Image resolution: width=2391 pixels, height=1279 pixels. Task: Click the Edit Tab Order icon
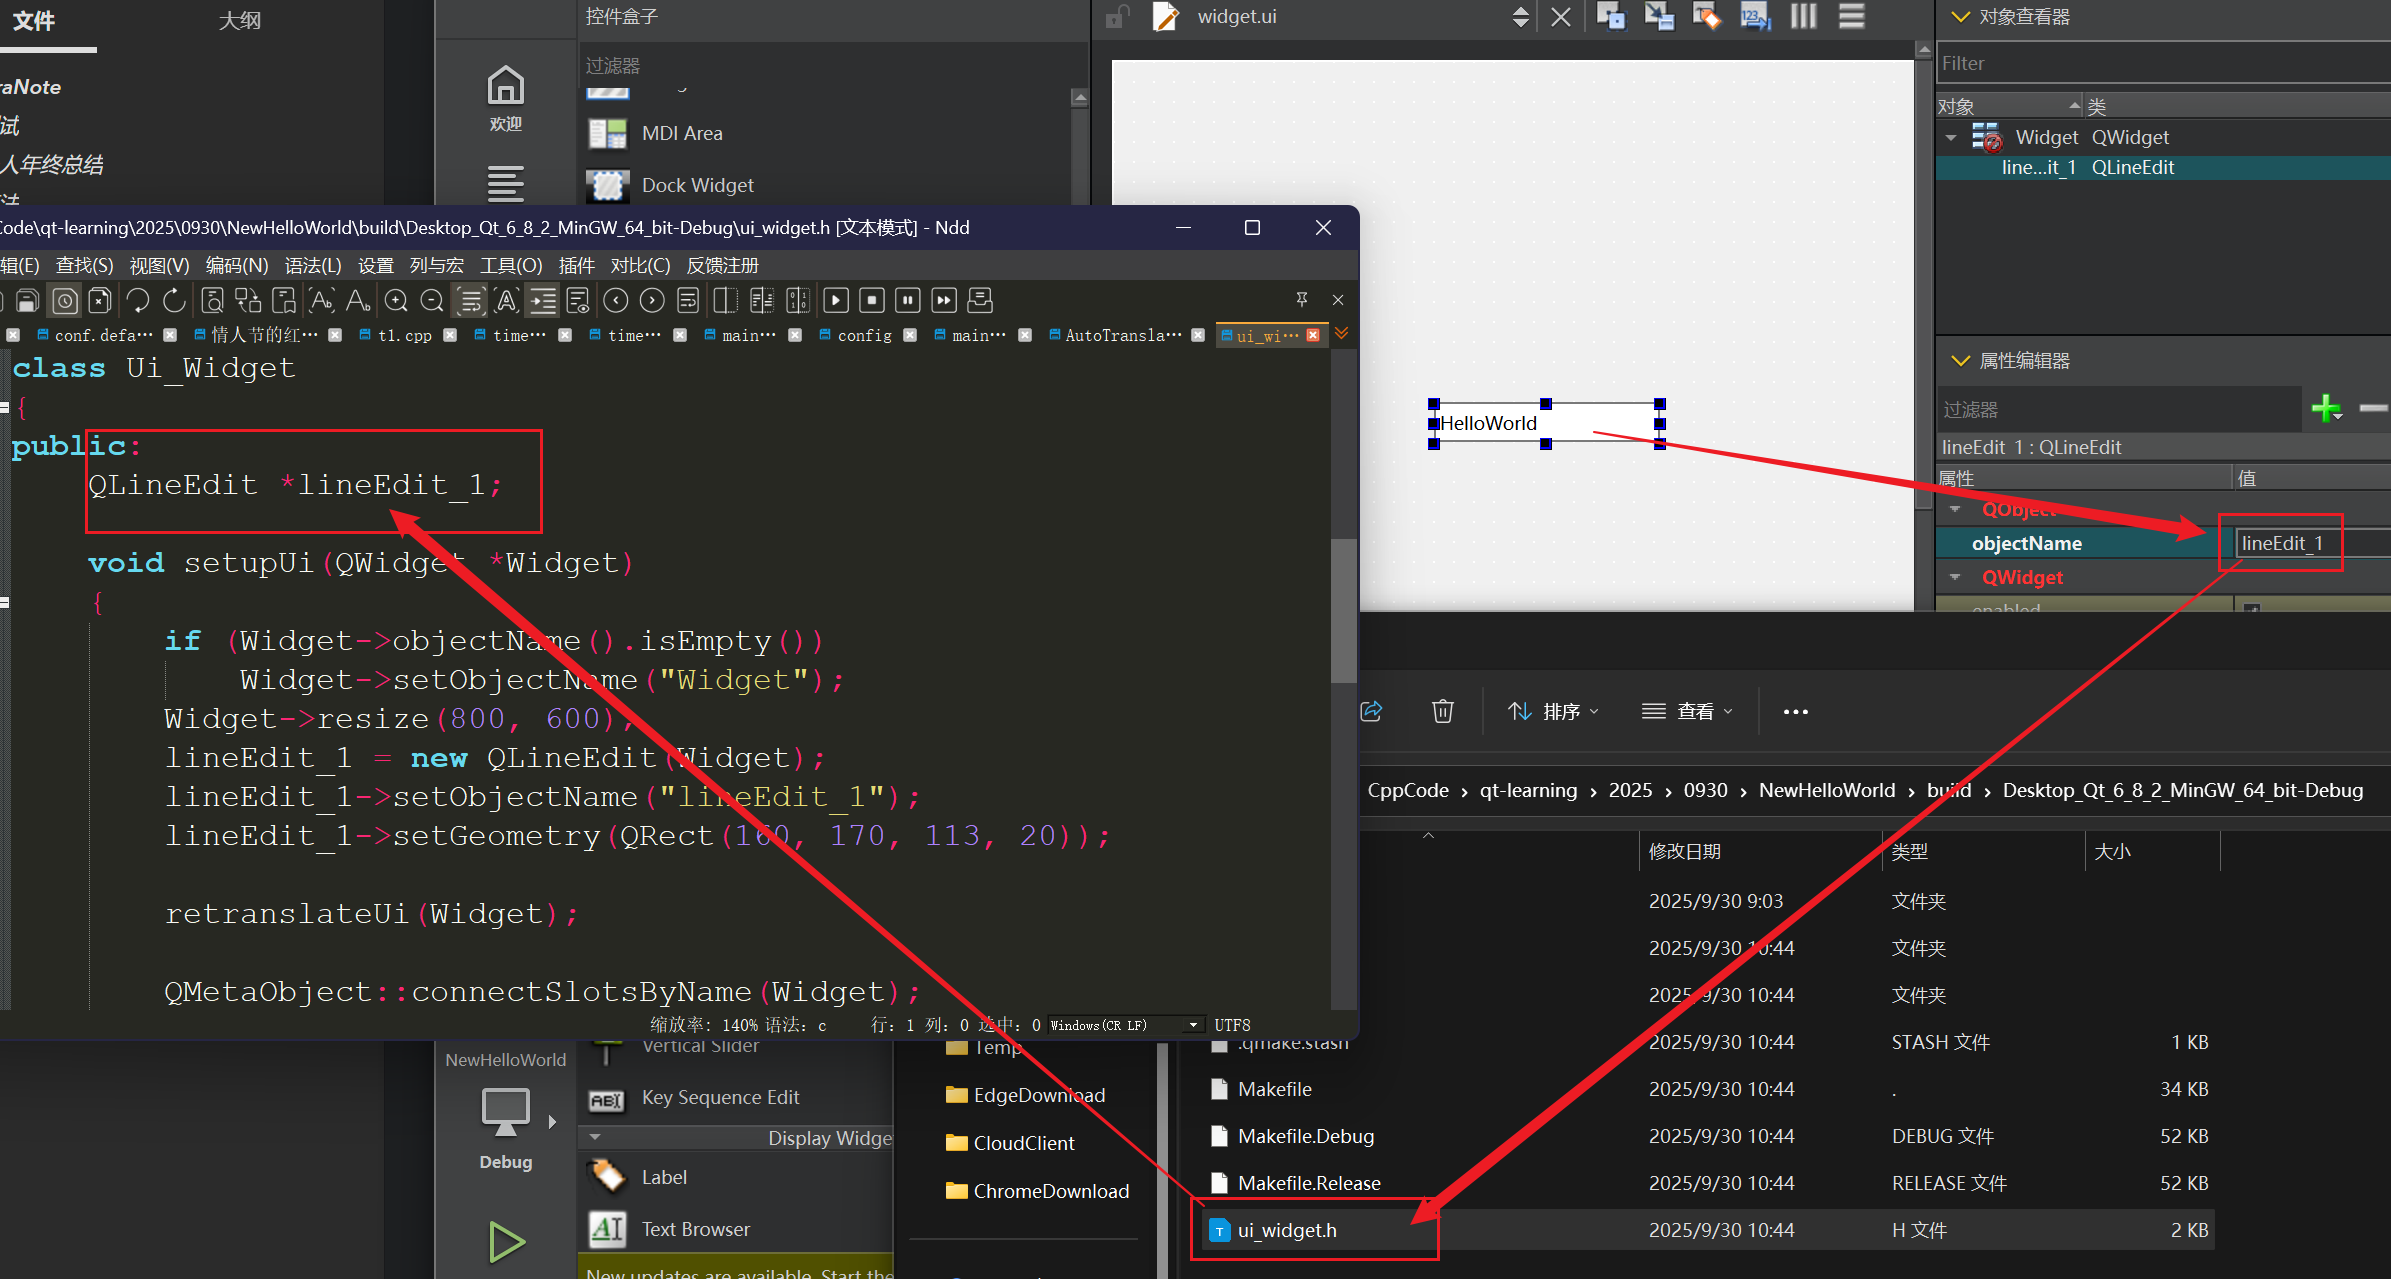tap(1755, 17)
